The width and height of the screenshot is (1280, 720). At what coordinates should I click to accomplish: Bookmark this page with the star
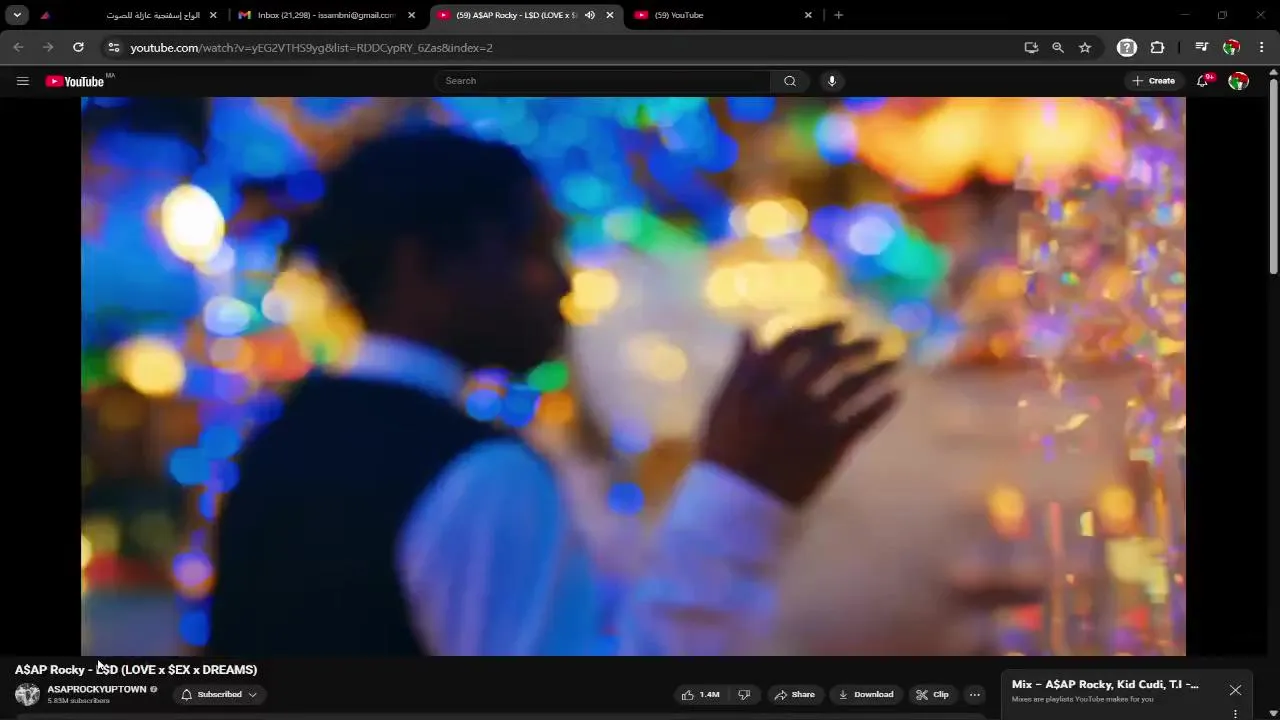[x=1085, y=47]
